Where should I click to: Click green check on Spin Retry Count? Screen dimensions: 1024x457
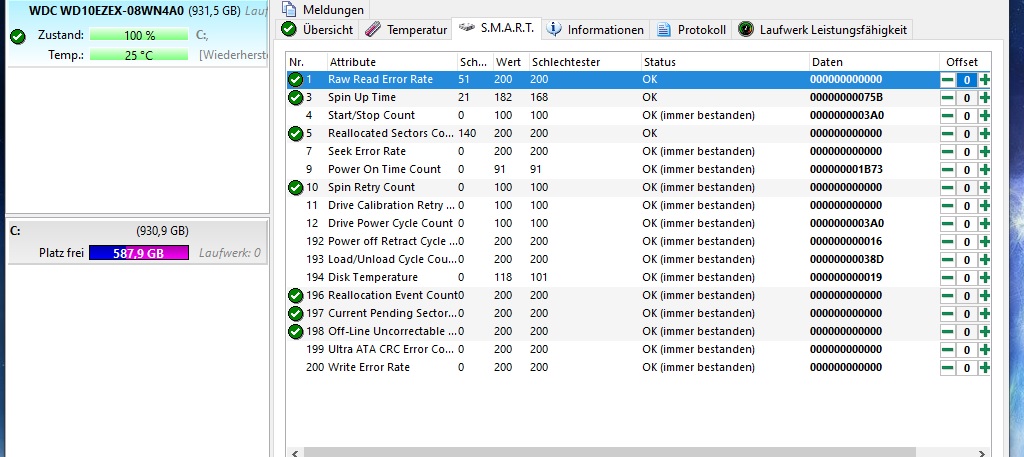(x=295, y=187)
